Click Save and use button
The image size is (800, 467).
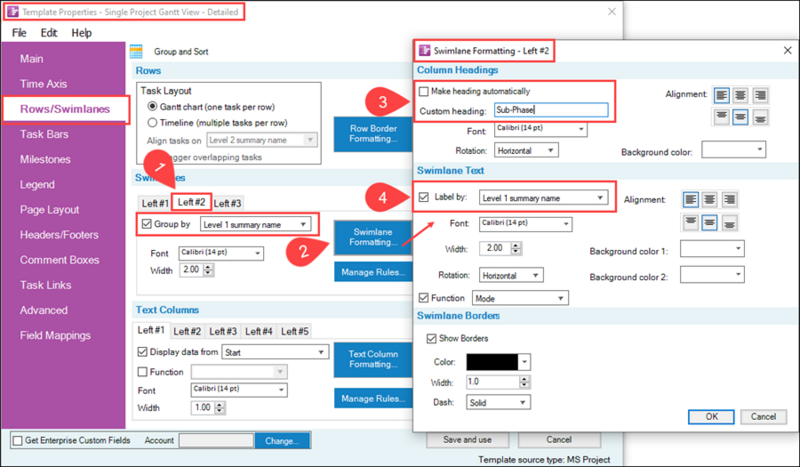pos(467,439)
